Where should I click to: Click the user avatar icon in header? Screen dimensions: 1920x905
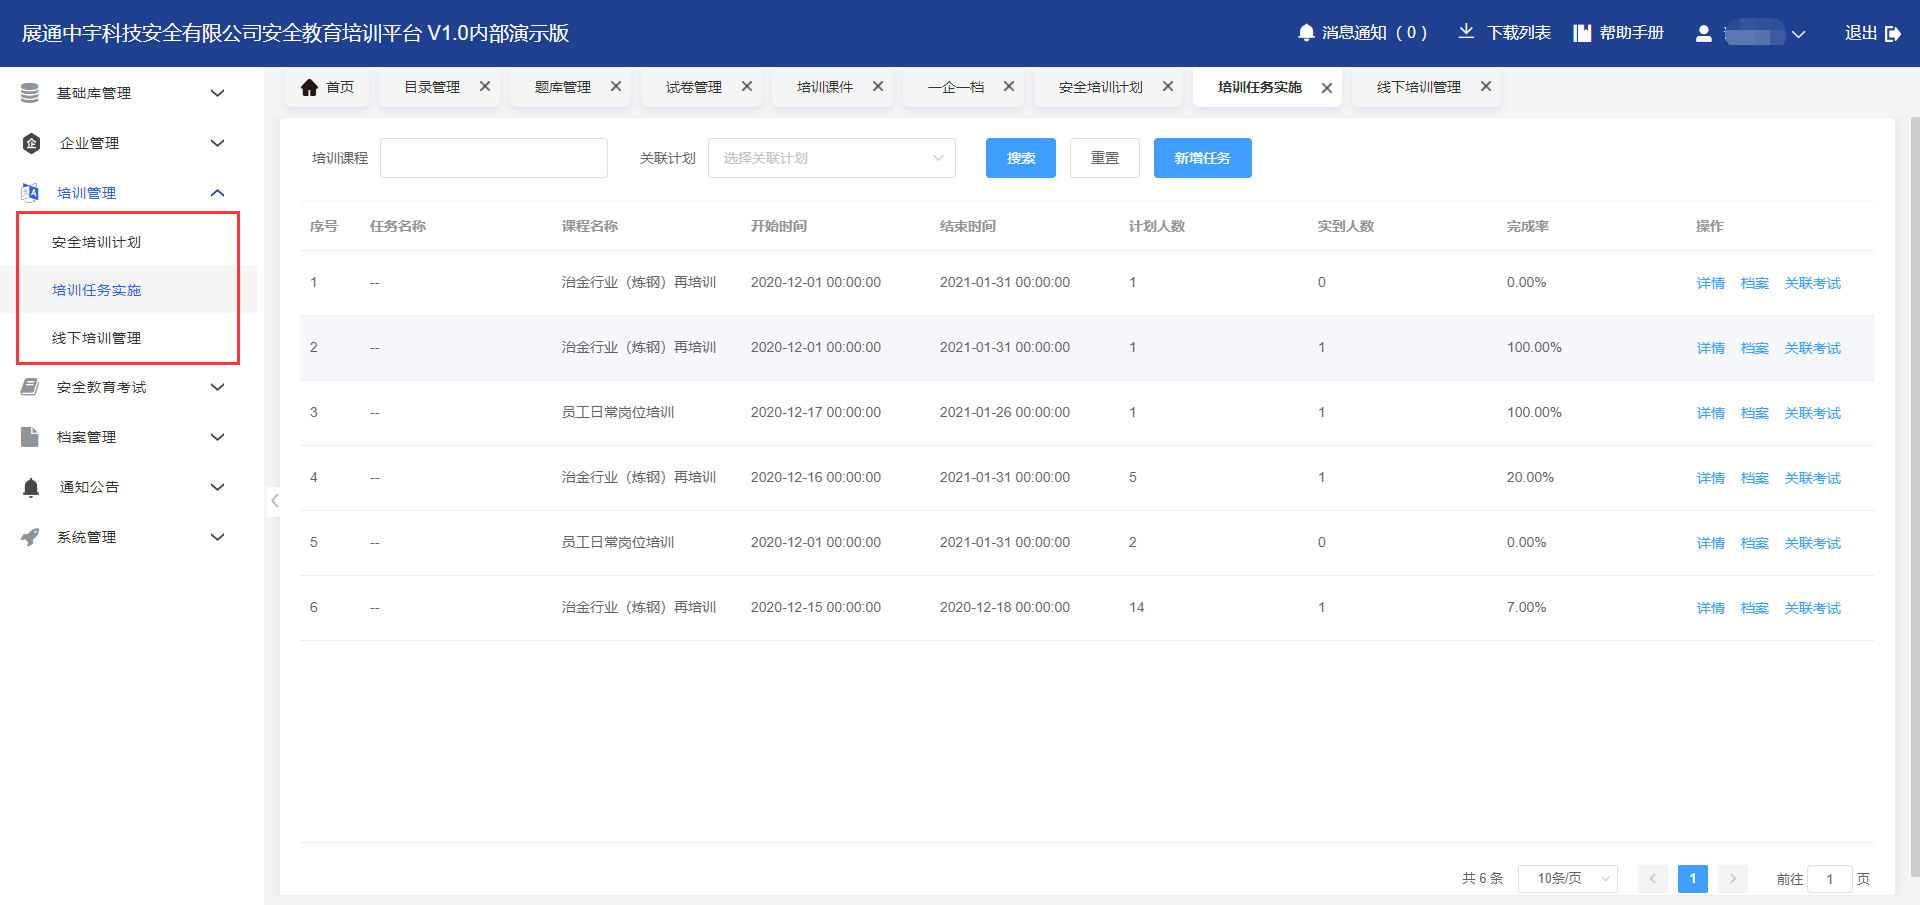click(x=1704, y=34)
